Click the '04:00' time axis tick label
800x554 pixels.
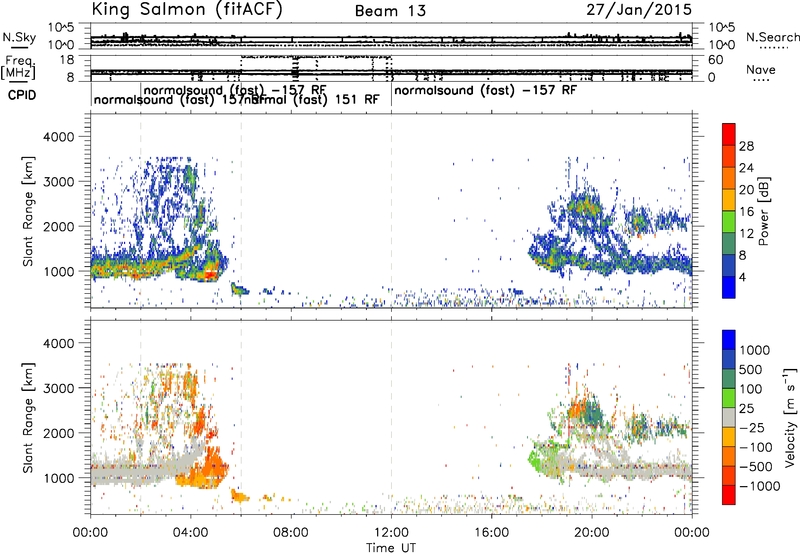[191, 533]
